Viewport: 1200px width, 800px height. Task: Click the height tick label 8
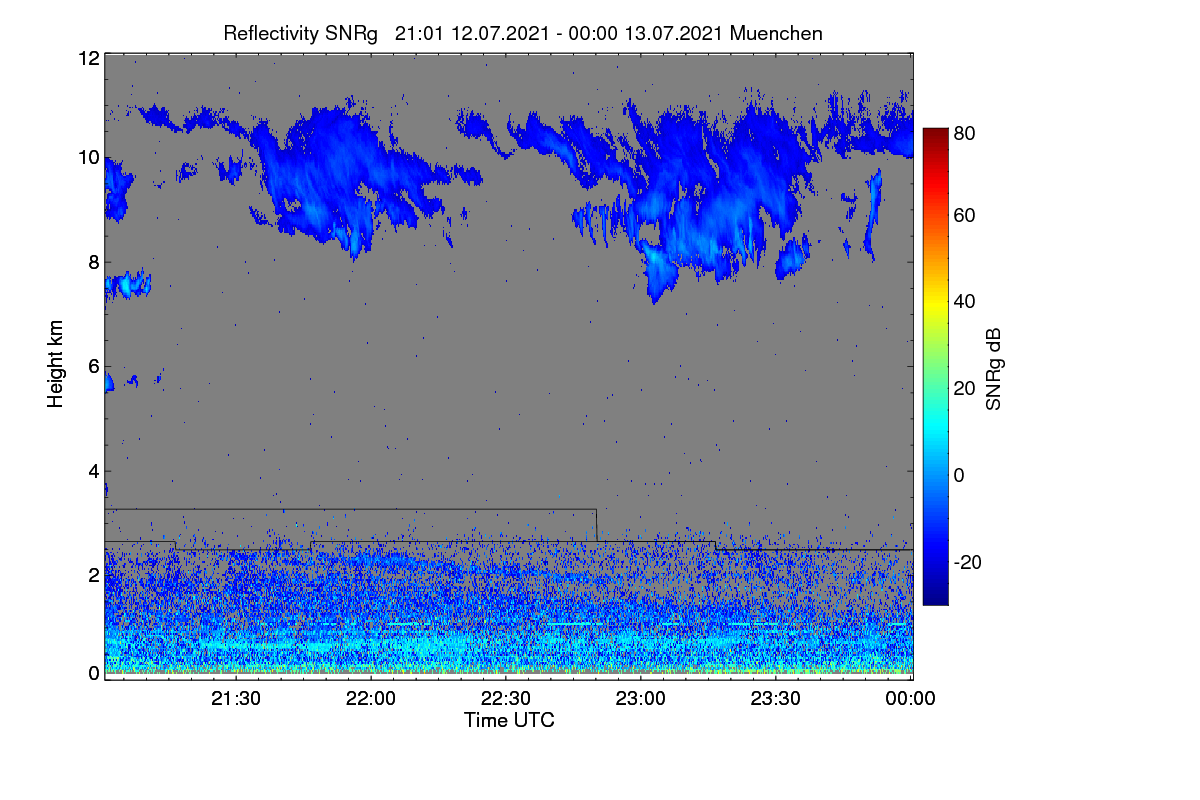tap(93, 262)
